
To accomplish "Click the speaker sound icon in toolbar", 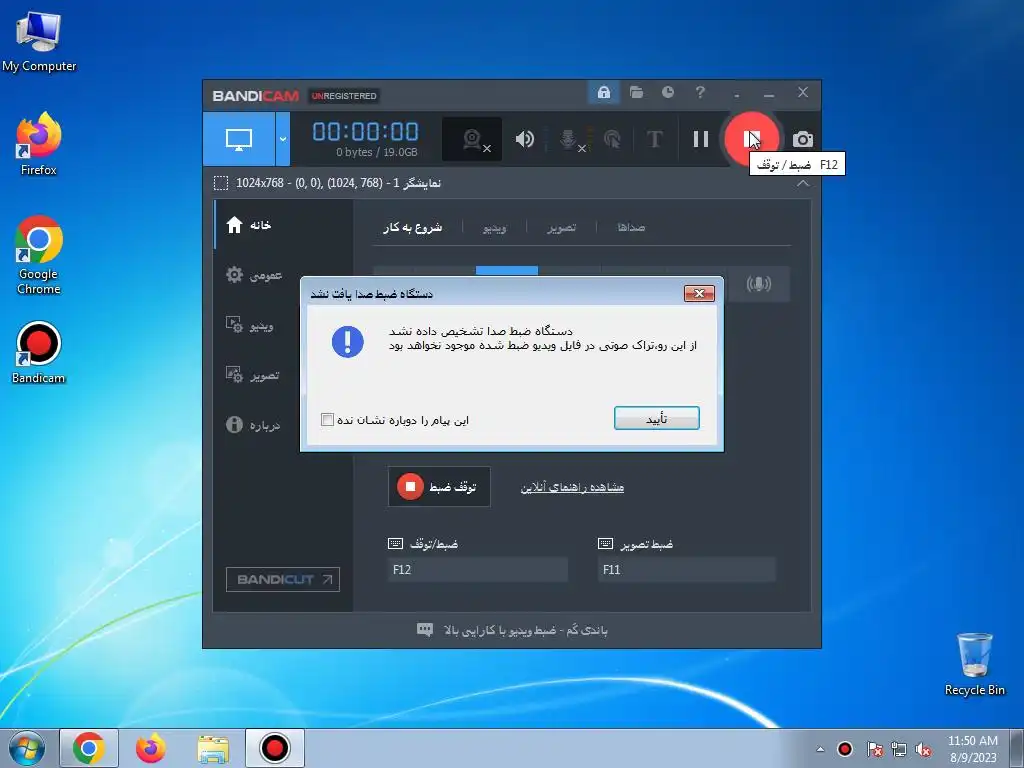I will [x=524, y=139].
